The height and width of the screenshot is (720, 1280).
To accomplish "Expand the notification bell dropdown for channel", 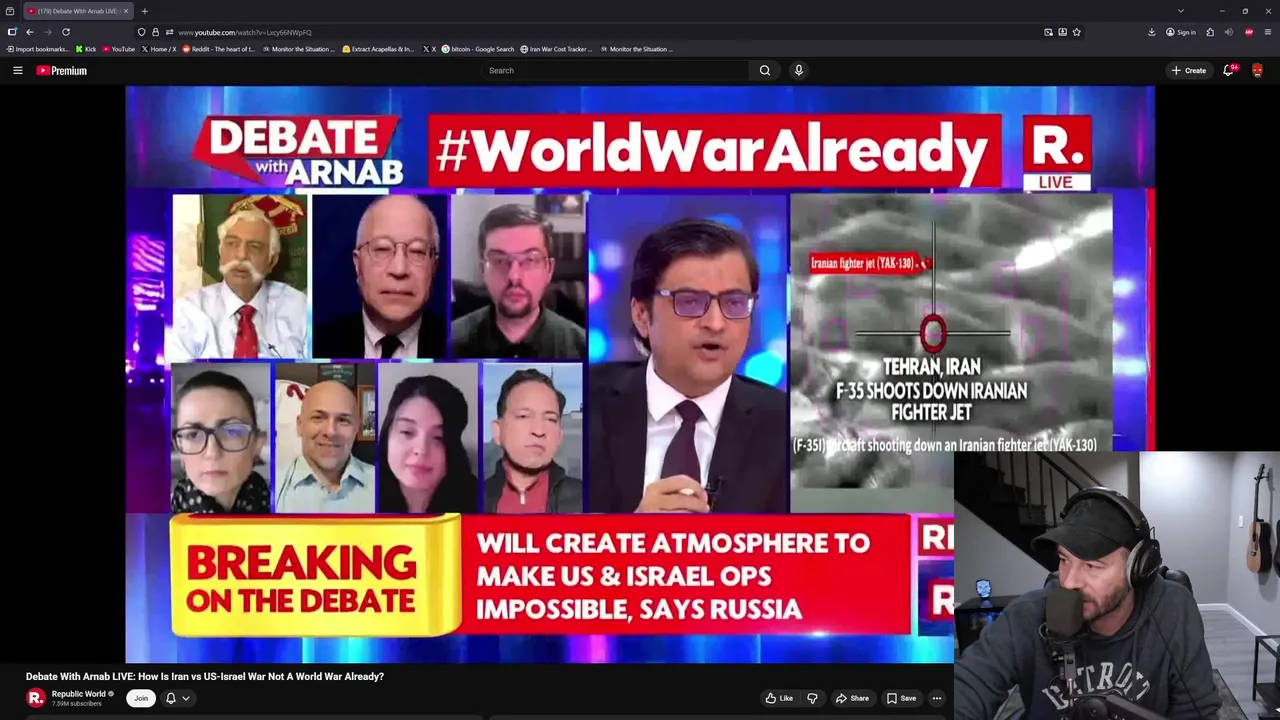I will tap(177, 698).
